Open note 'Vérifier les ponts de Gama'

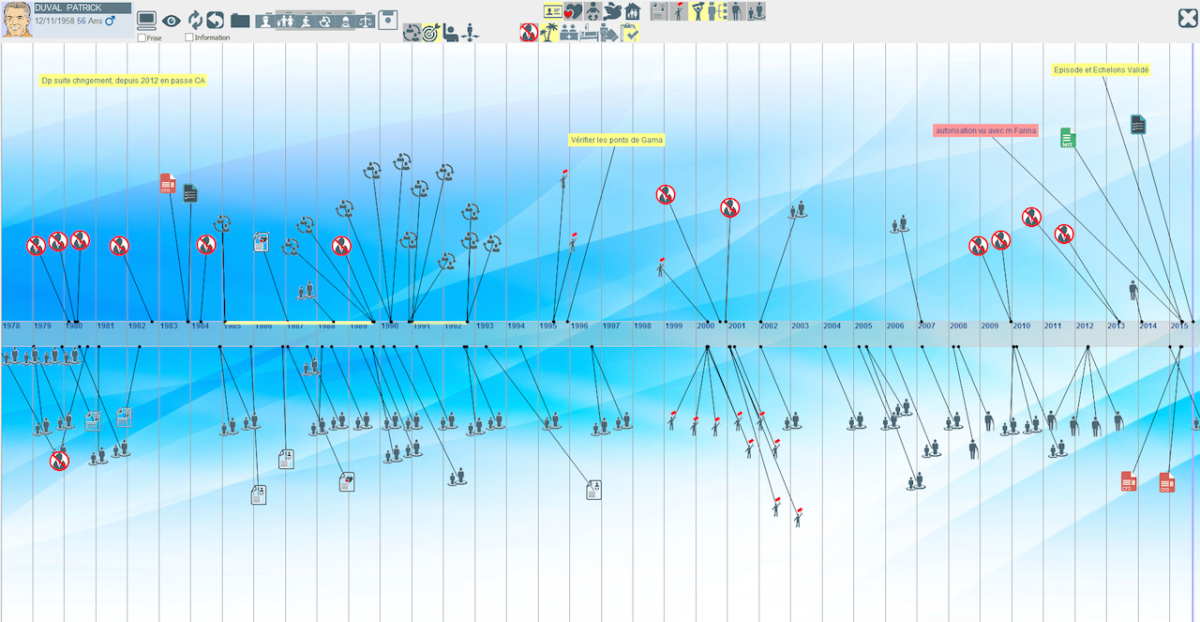(x=616, y=140)
